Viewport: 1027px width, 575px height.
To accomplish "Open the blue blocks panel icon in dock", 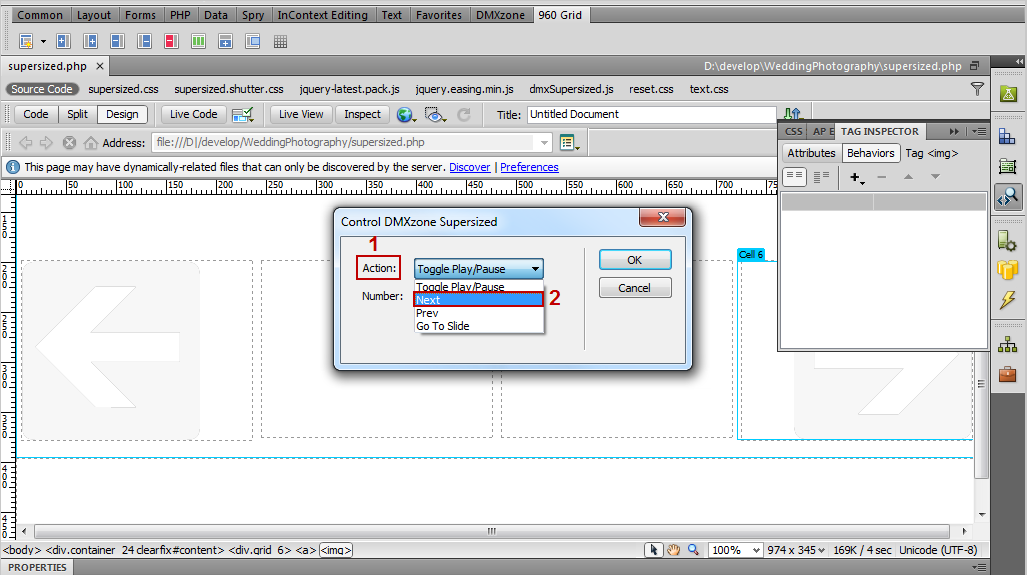I will click(1008, 136).
